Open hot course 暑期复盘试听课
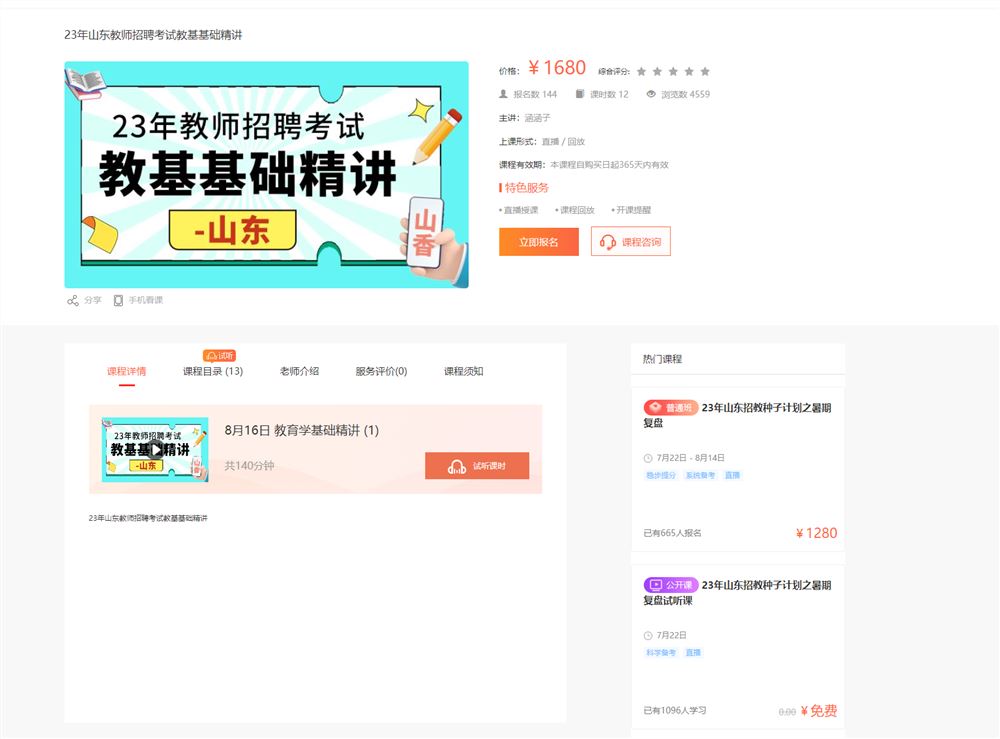Screen dimensions: 1000x739 (x=737, y=592)
